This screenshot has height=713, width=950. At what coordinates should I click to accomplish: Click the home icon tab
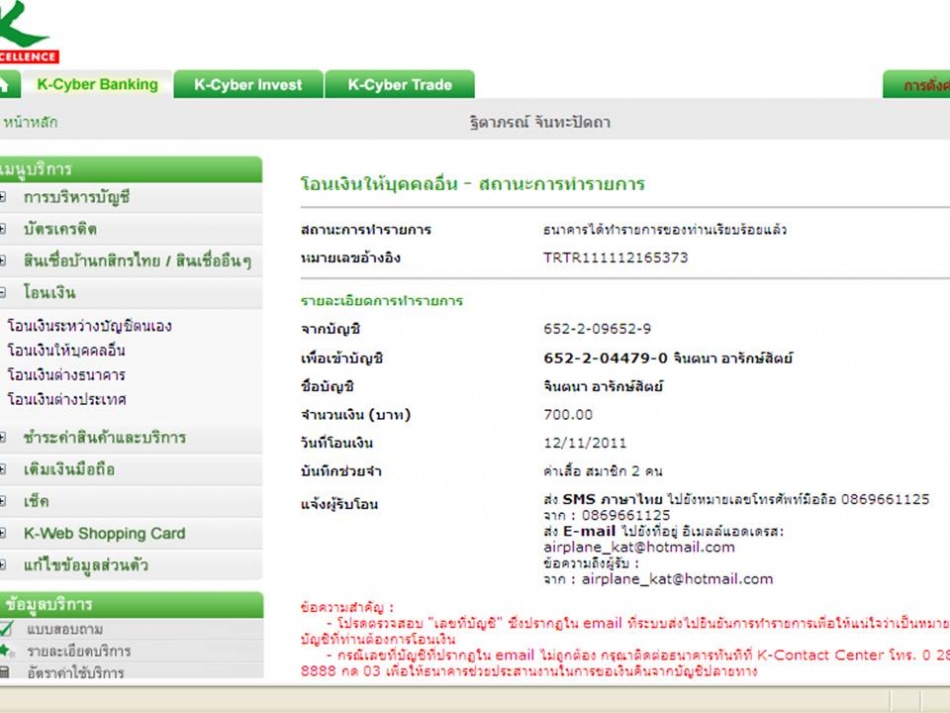6,85
